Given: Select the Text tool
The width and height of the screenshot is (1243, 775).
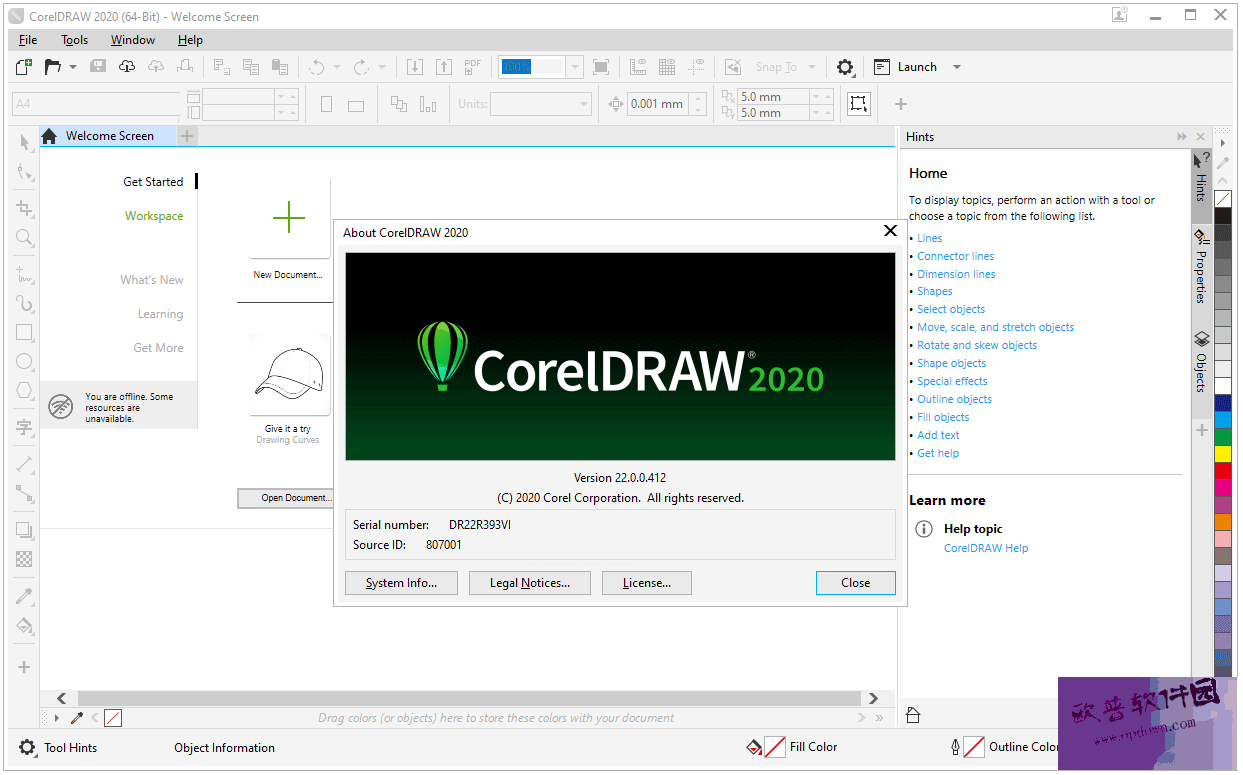Looking at the screenshot, I should click(x=25, y=428).
